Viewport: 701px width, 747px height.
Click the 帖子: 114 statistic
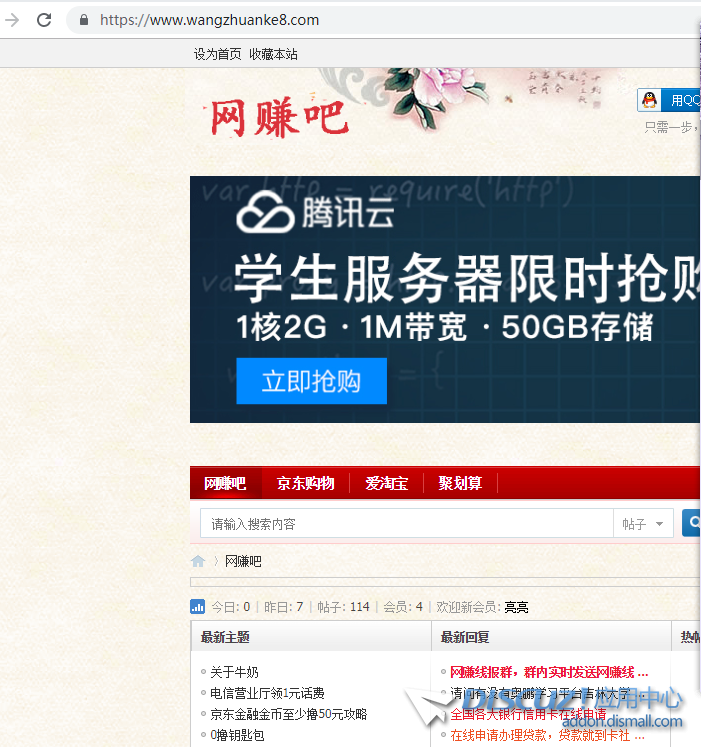tap(344, 607)
